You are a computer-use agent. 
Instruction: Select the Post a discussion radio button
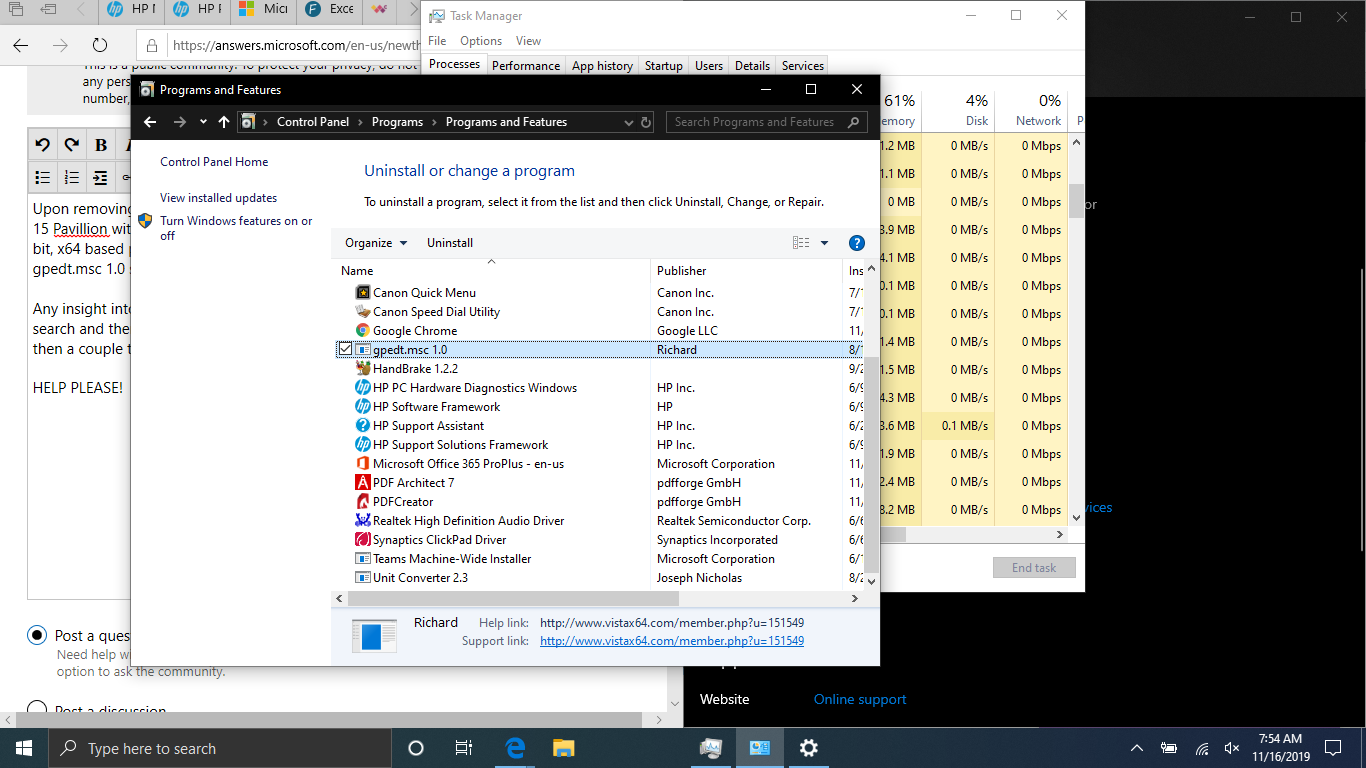37,710
